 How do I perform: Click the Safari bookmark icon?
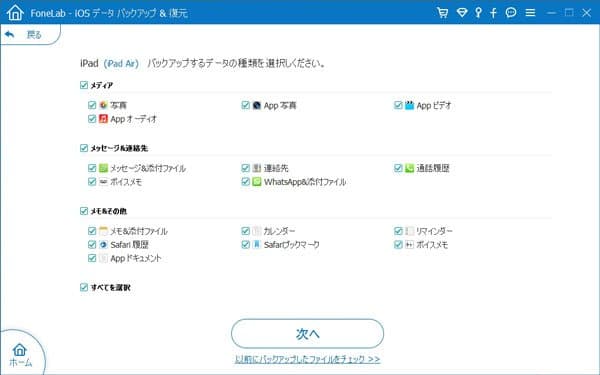coord(257,244)
